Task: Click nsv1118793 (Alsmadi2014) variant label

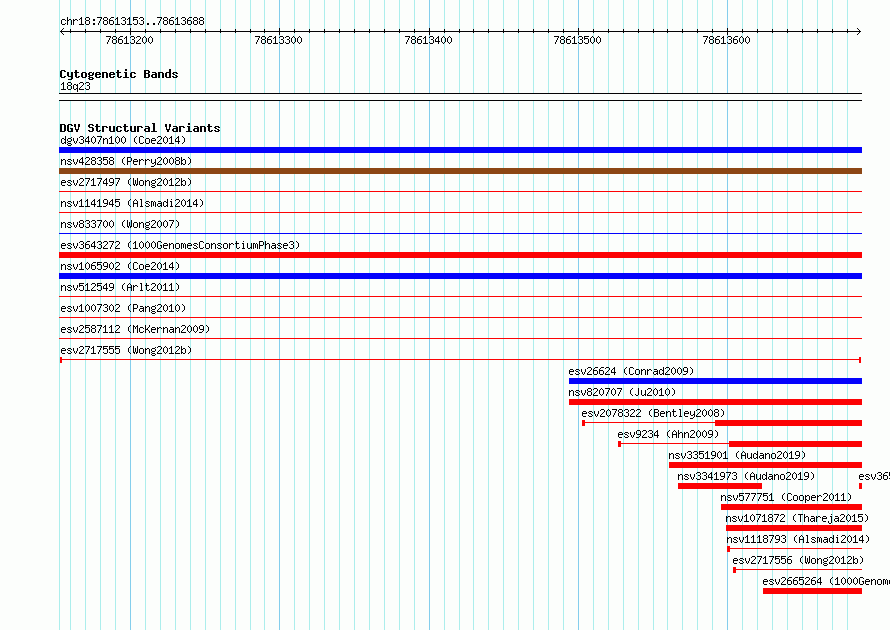Action: point(798,539)
